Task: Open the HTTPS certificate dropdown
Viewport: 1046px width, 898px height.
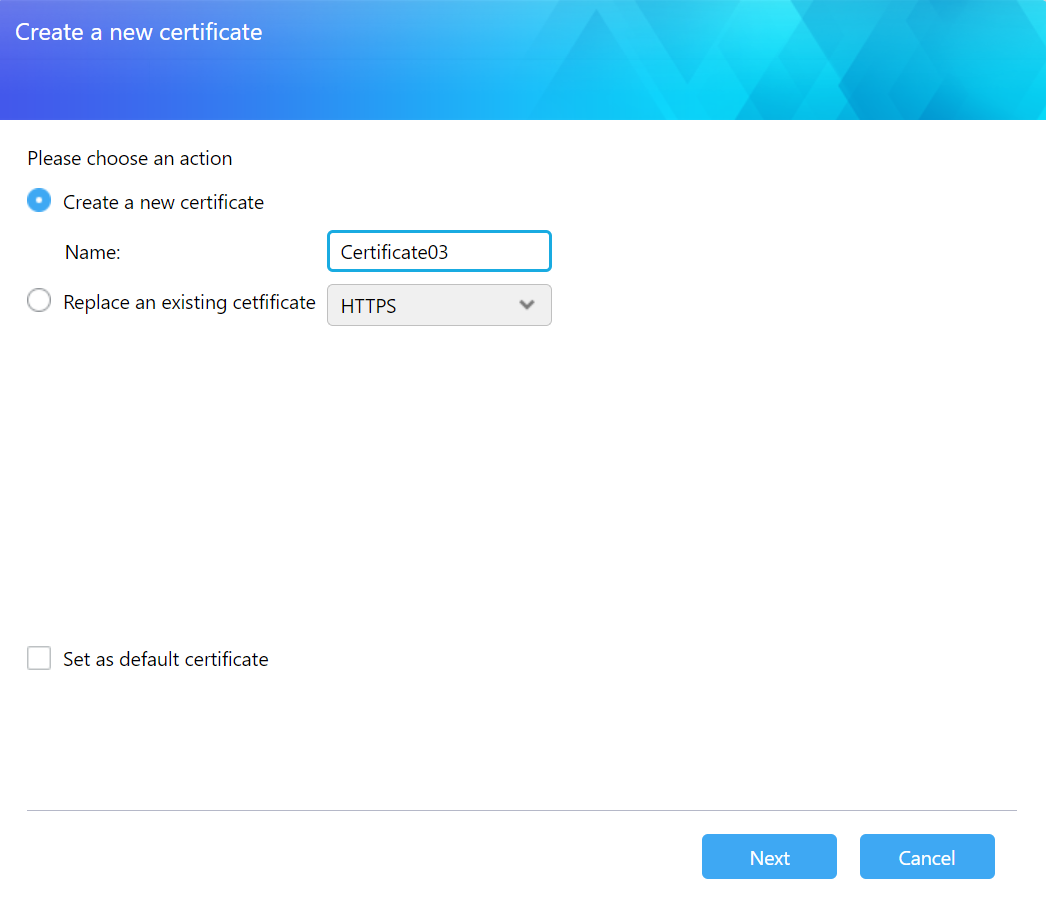Action: (x=439, y=305)
